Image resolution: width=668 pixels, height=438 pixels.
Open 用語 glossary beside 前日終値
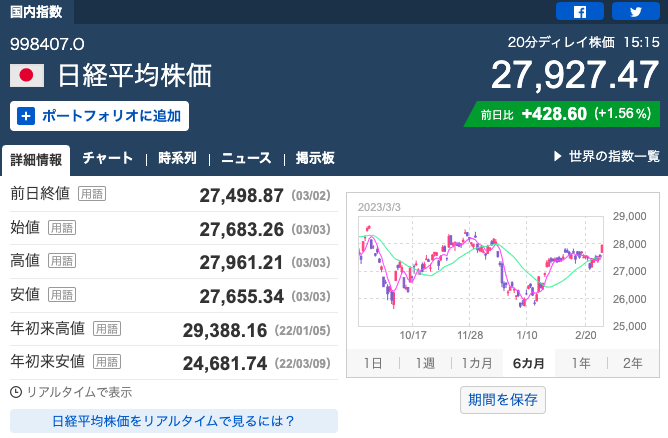(91, 195)
